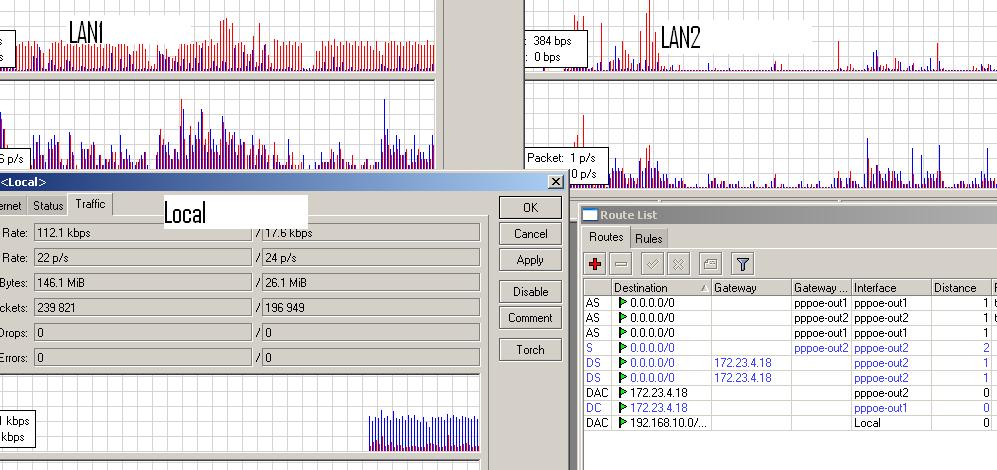
Task: Click the 22 p/s packet rate field
Action: coord(143,258)
